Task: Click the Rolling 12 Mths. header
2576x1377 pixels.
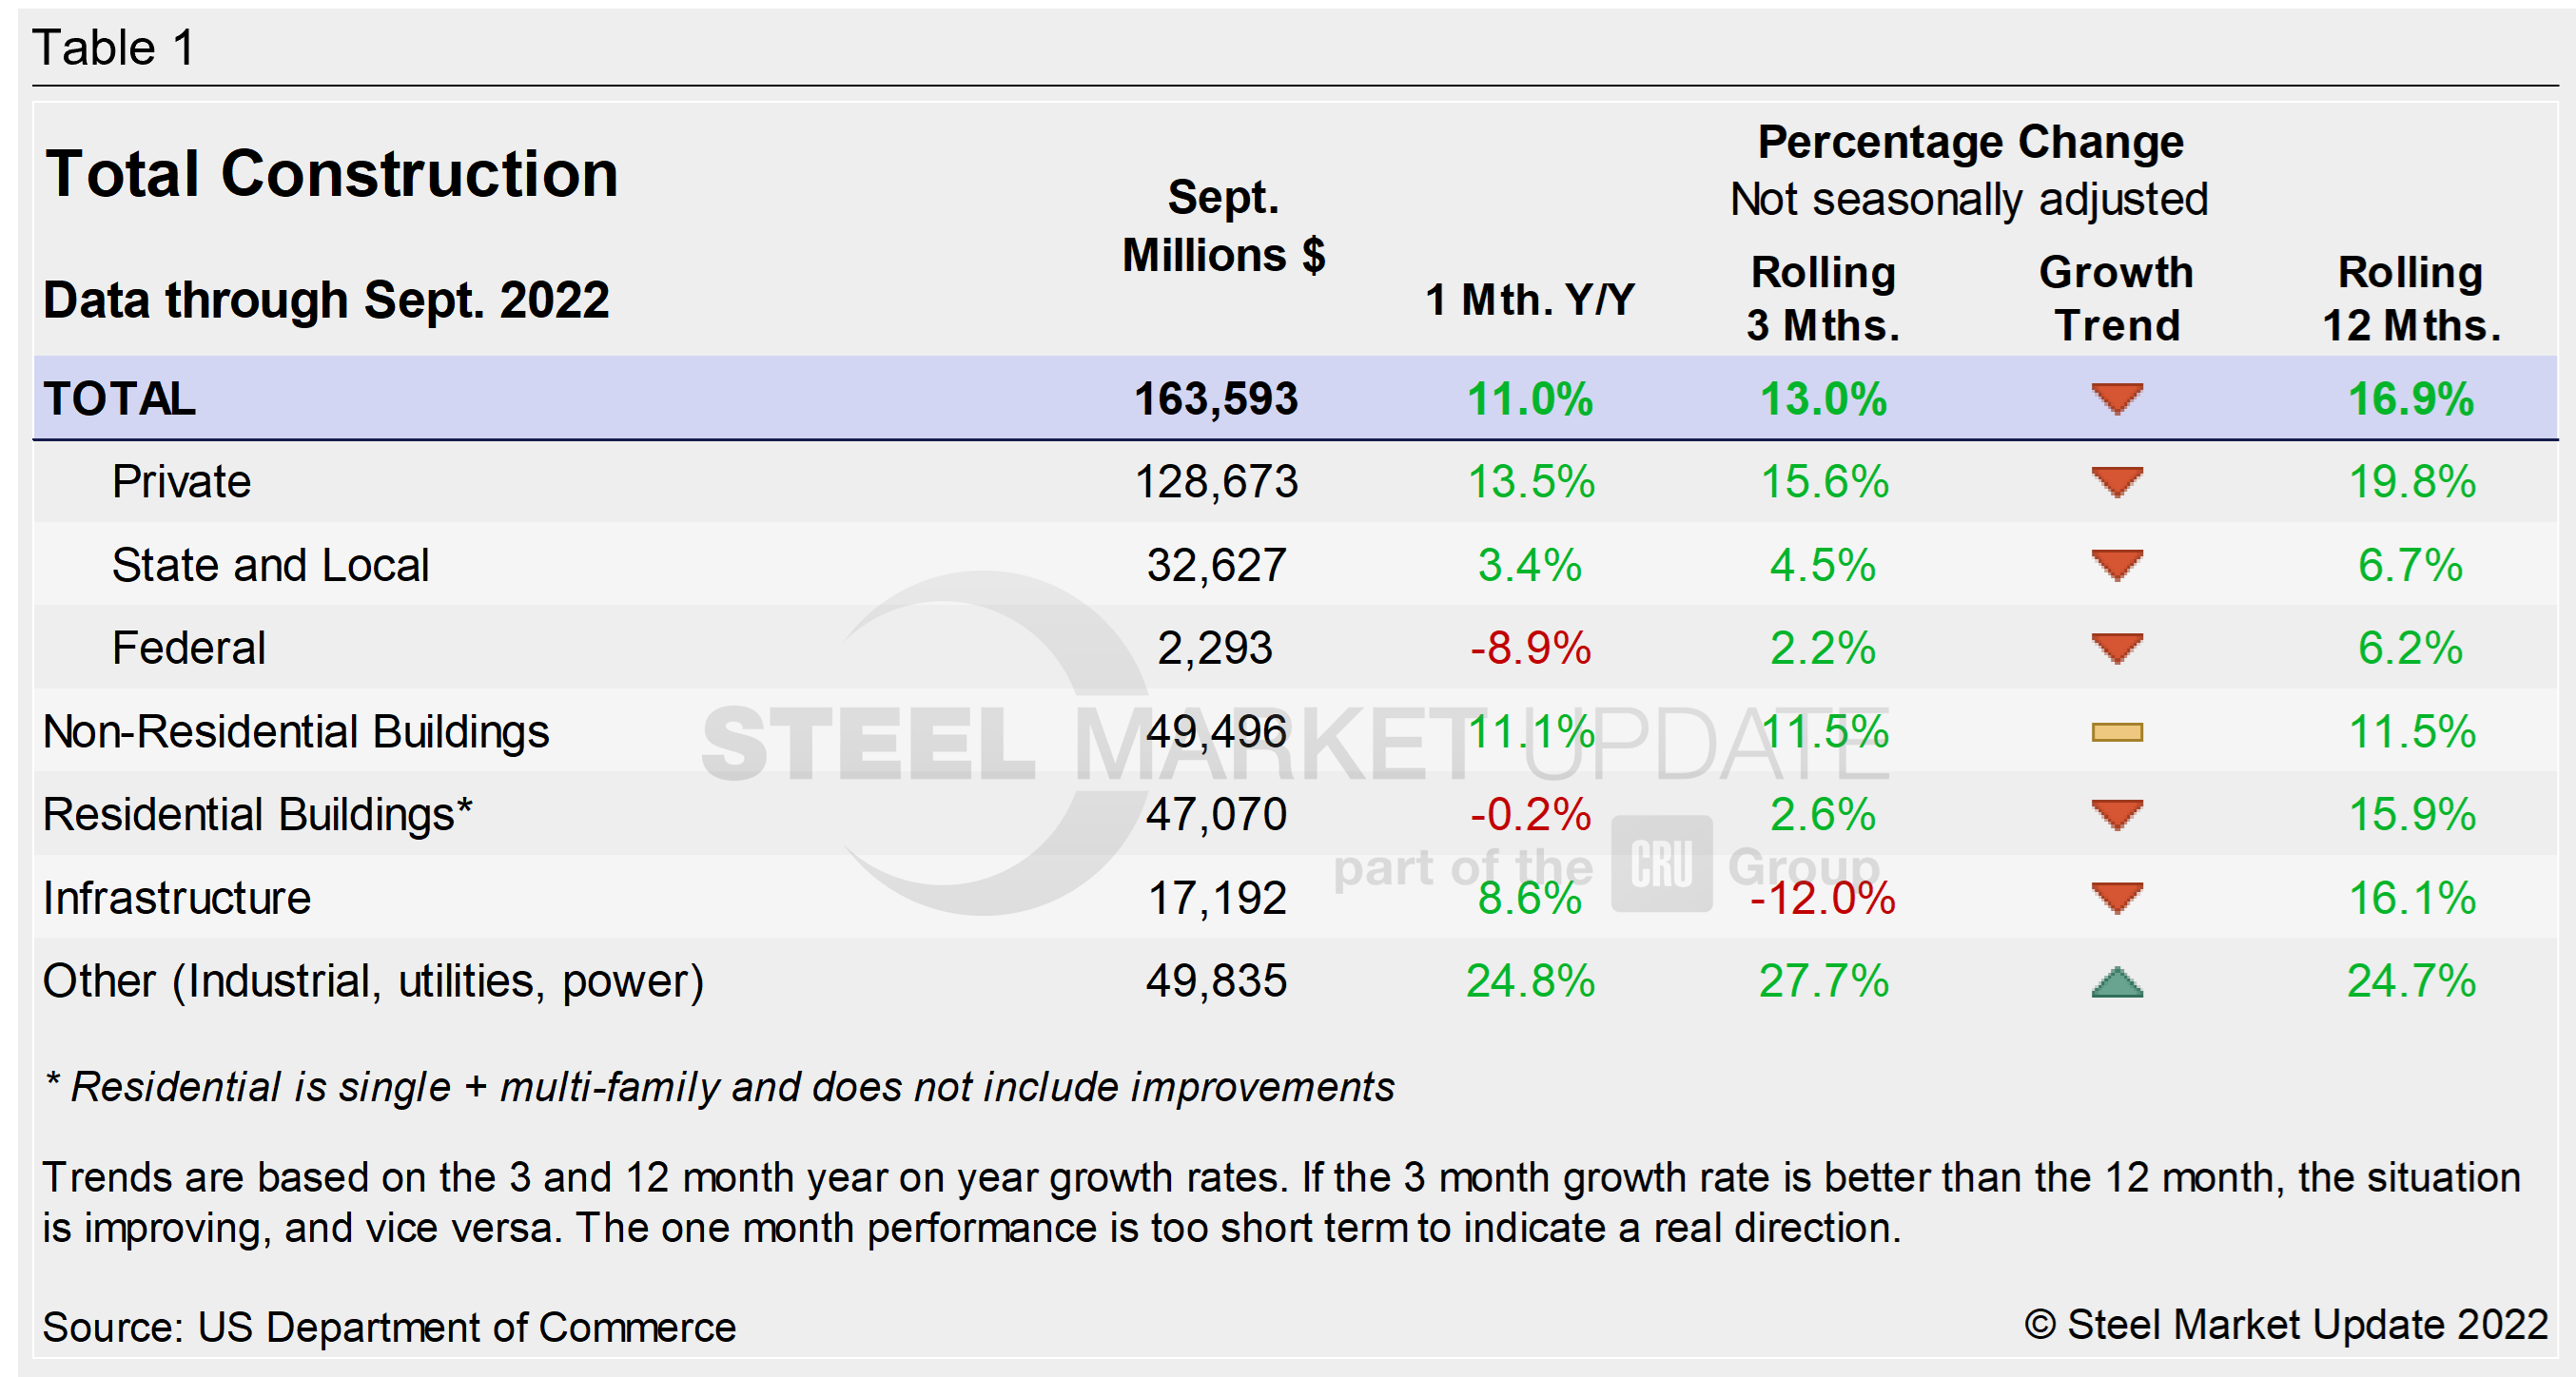Action: [x=2410, y=298]
